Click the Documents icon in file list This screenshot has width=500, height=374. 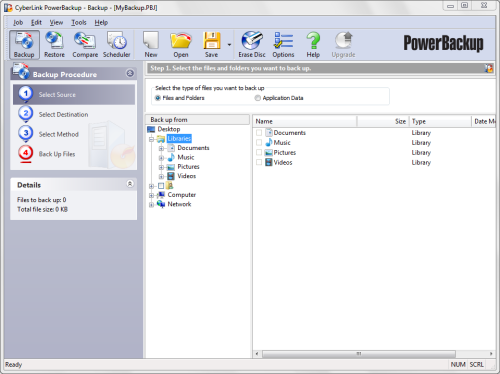click(269, 132)
